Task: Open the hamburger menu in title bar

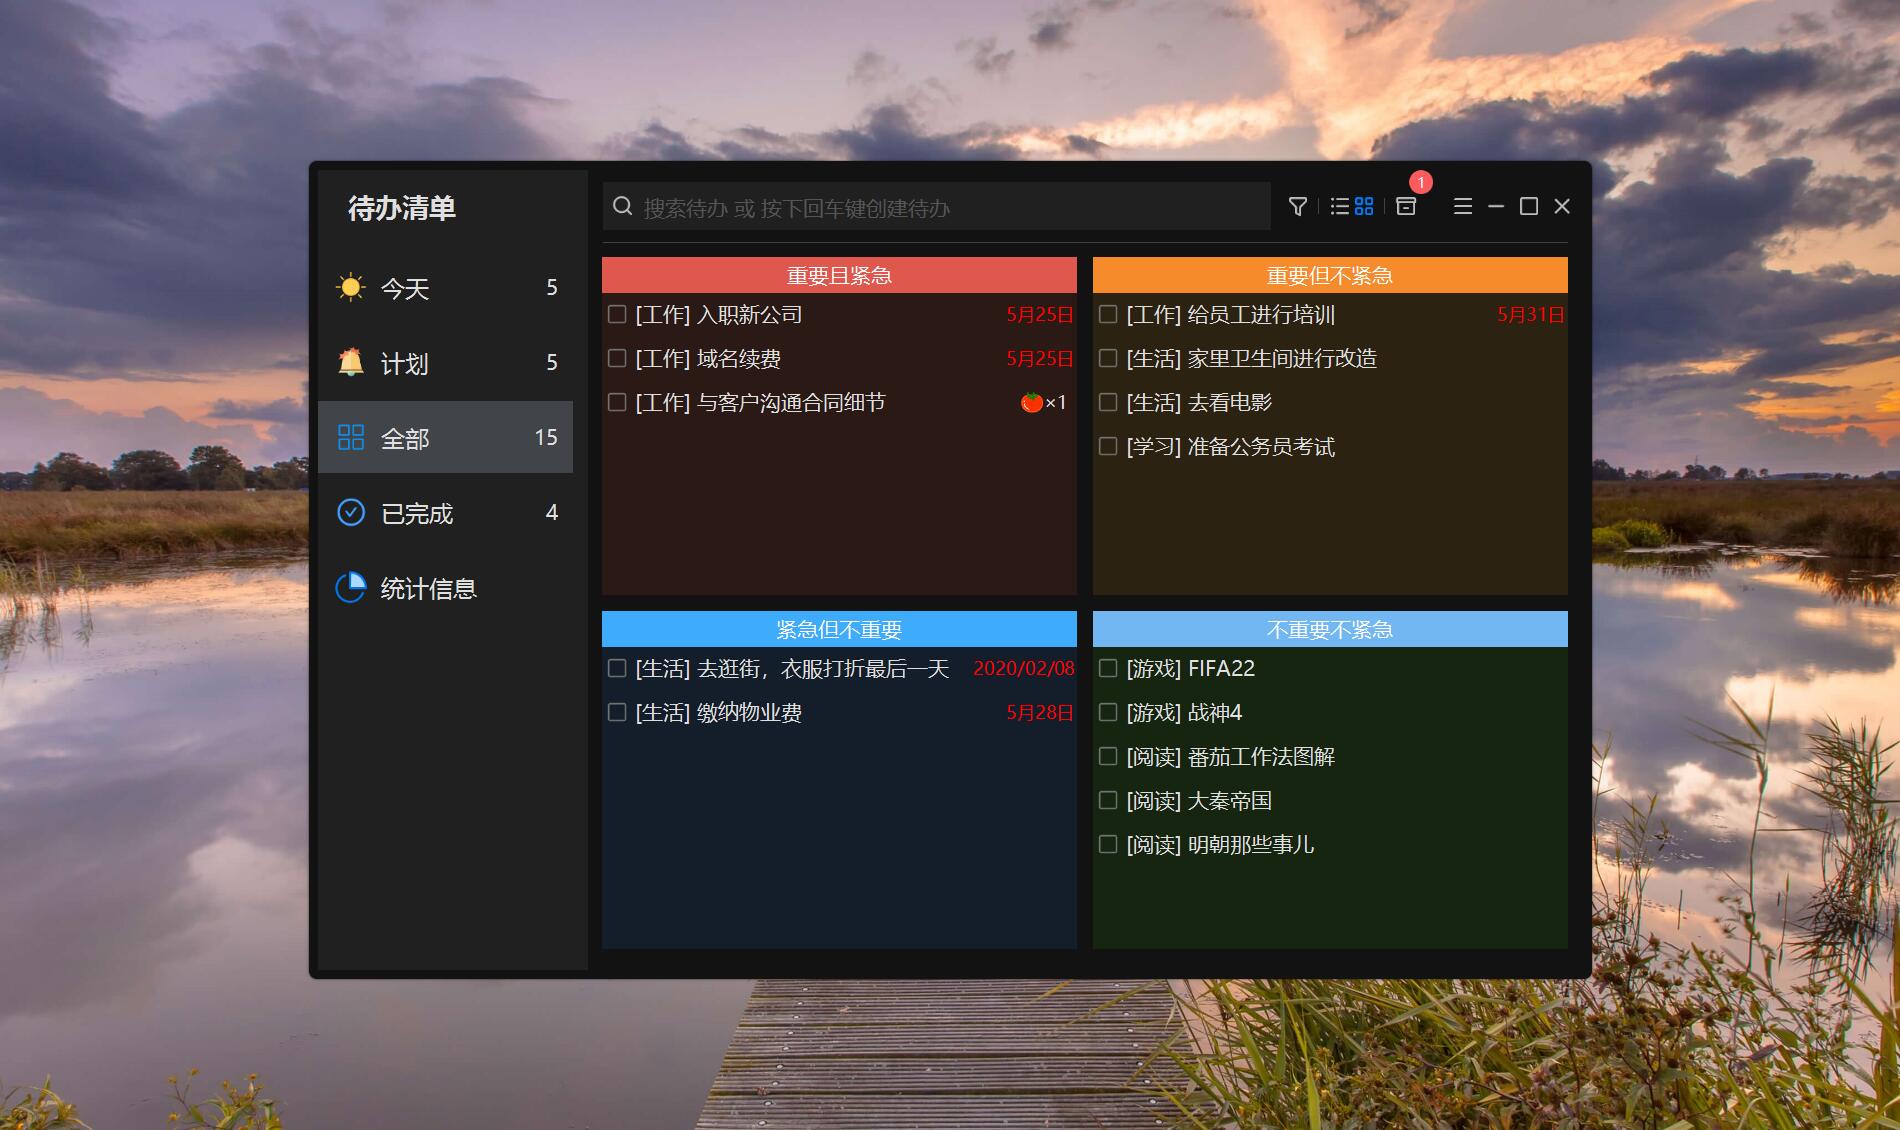Action: 1462,207
